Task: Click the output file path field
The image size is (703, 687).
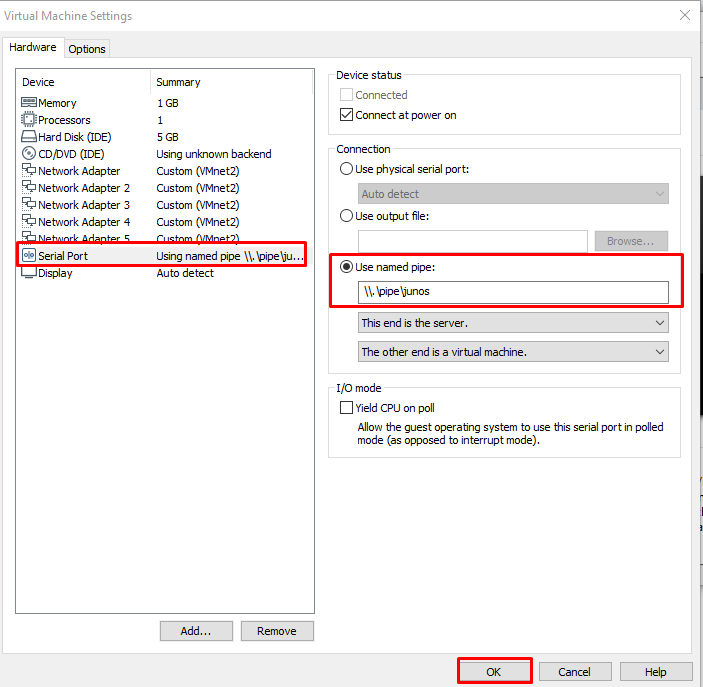Action: [473, 241]
